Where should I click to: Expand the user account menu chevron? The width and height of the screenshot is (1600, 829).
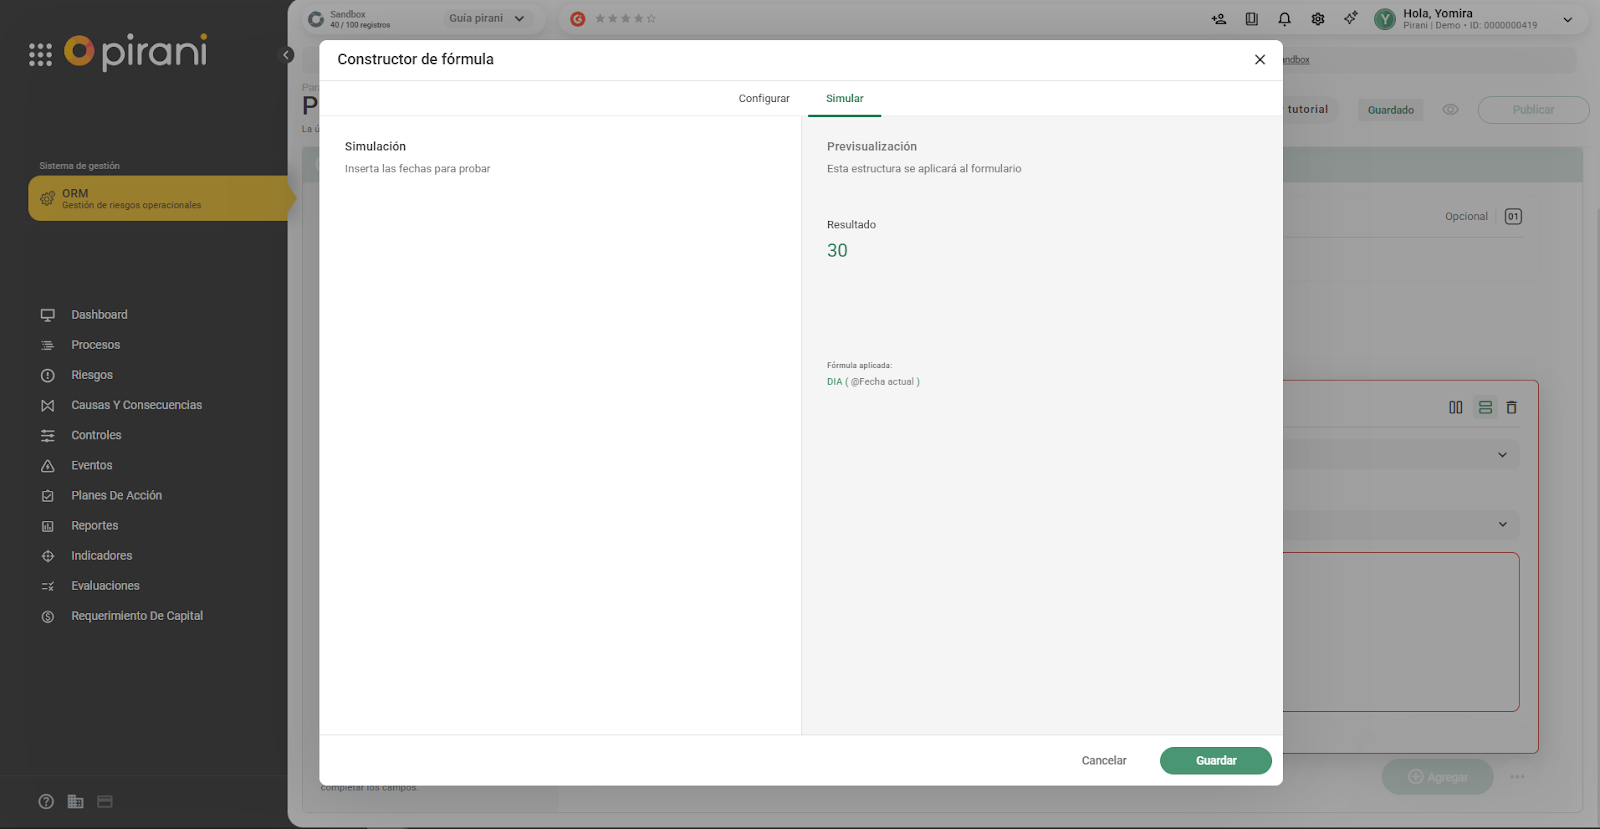coord(1567,19)
